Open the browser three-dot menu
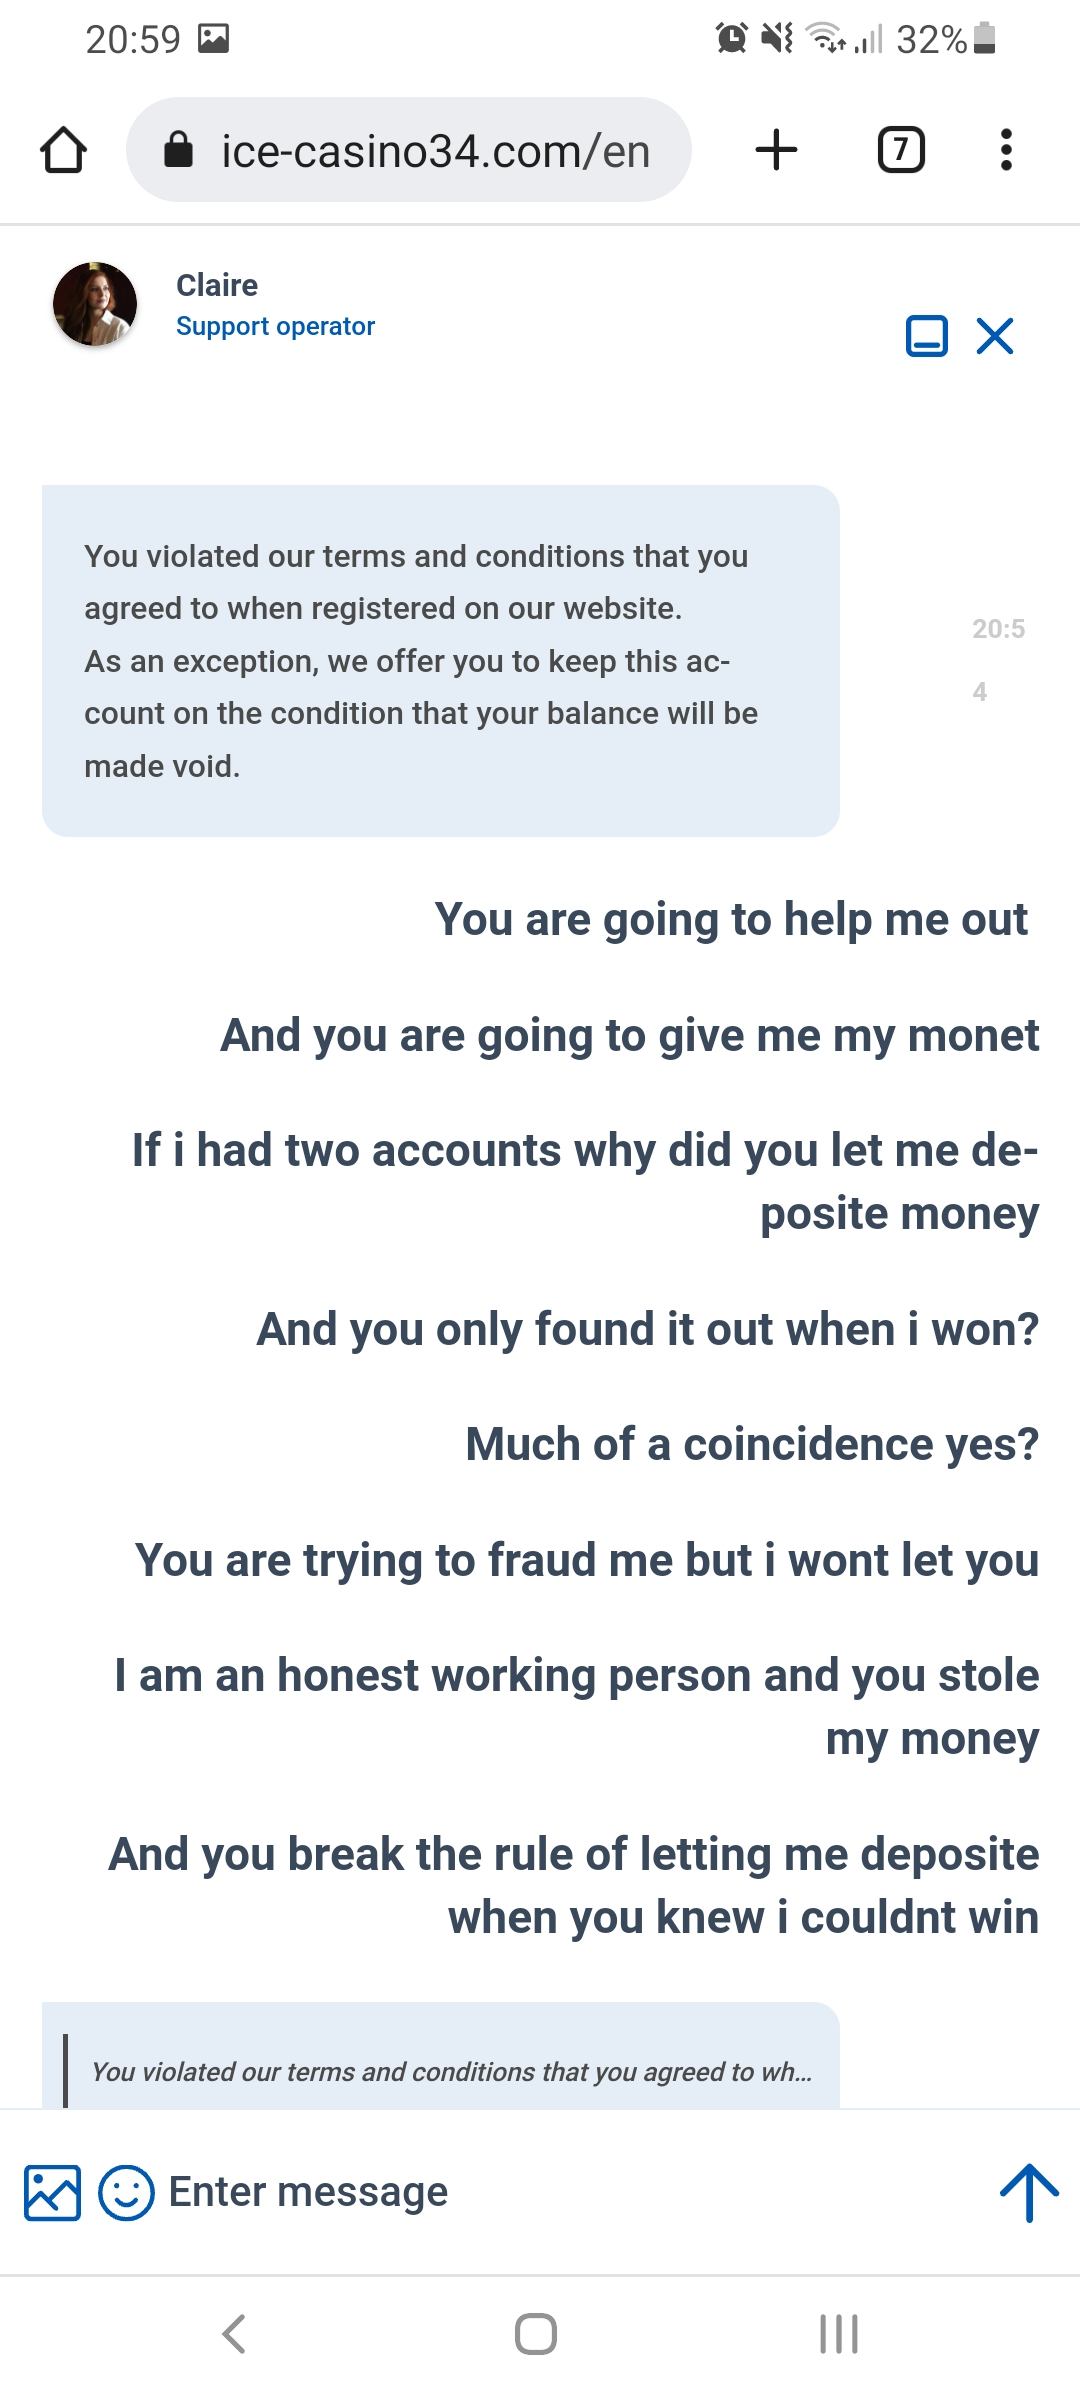1080x2400 pixels. [1006, 150]
